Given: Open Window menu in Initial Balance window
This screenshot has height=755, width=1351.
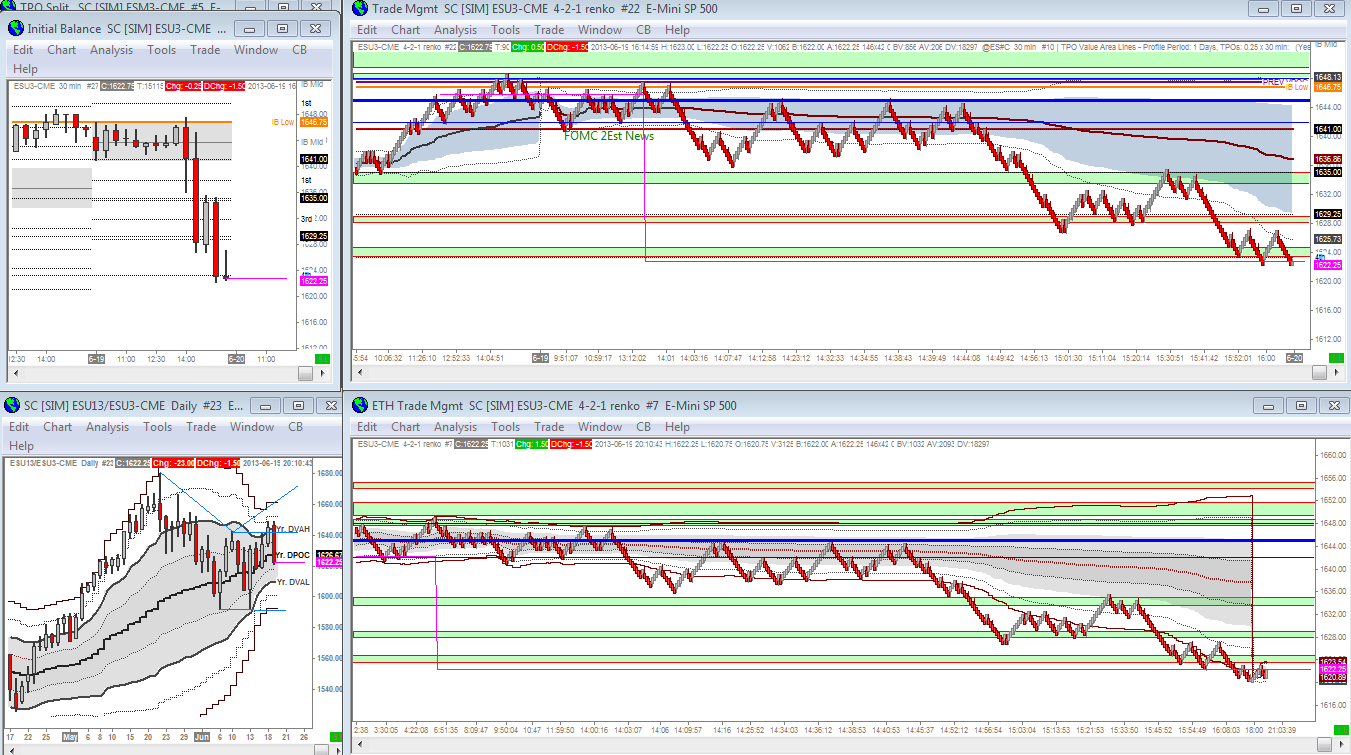Looking at the screenshot, I should tap(256, 50).
